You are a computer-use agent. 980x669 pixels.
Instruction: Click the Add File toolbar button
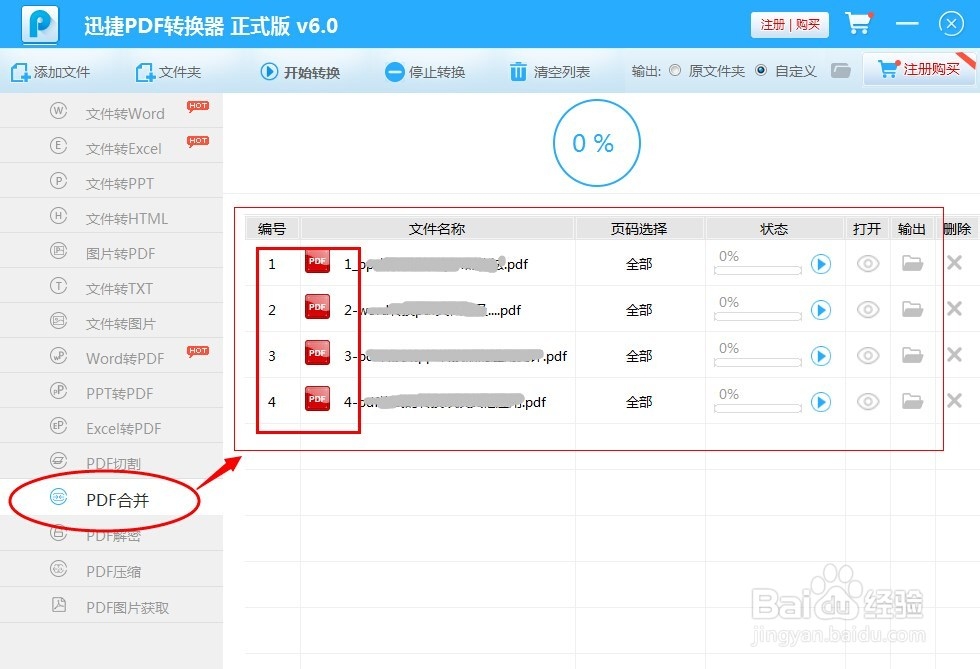click(51, 72)
